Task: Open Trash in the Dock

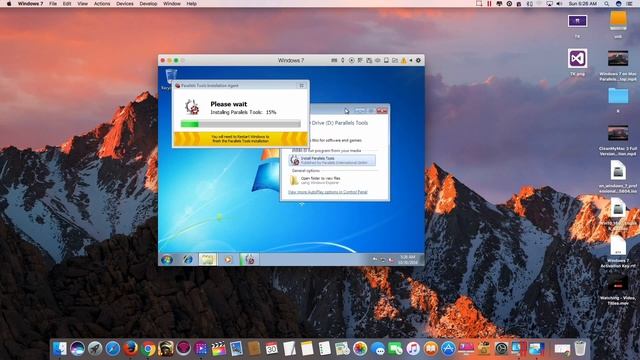Action: pos(580,349)
